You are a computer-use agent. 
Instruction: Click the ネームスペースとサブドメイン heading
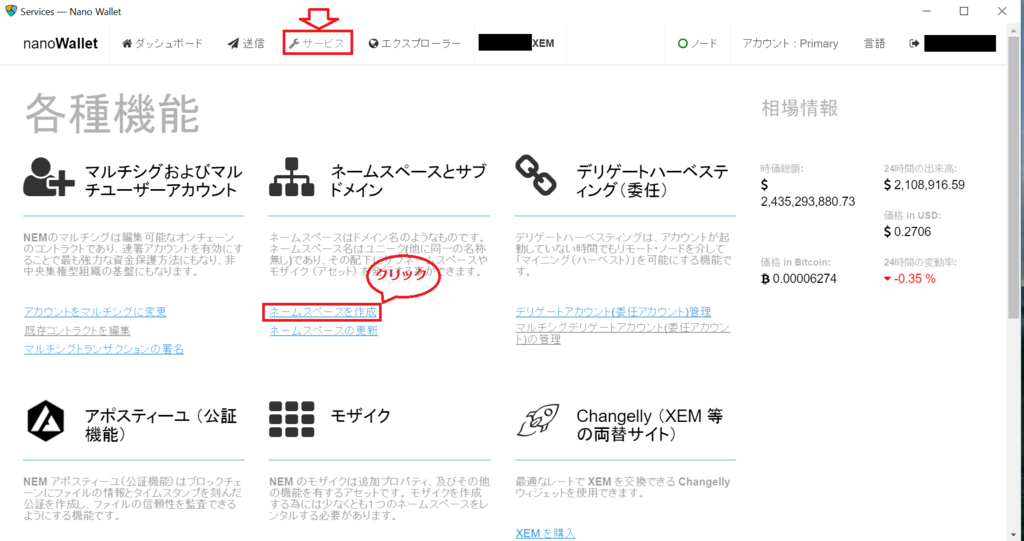pyautogui.click(x=409, y=181)
